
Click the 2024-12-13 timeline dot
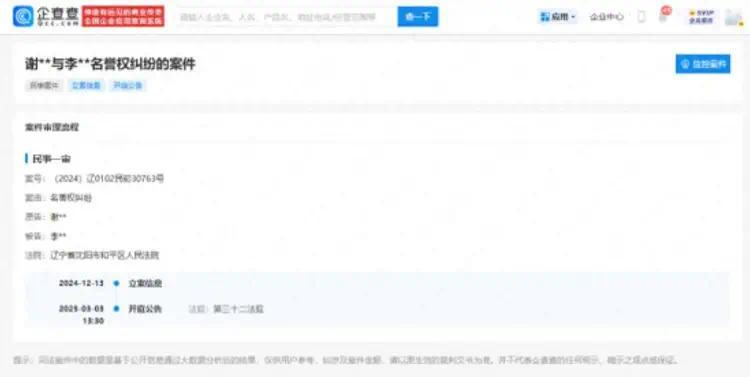click(x=116, y=283)
